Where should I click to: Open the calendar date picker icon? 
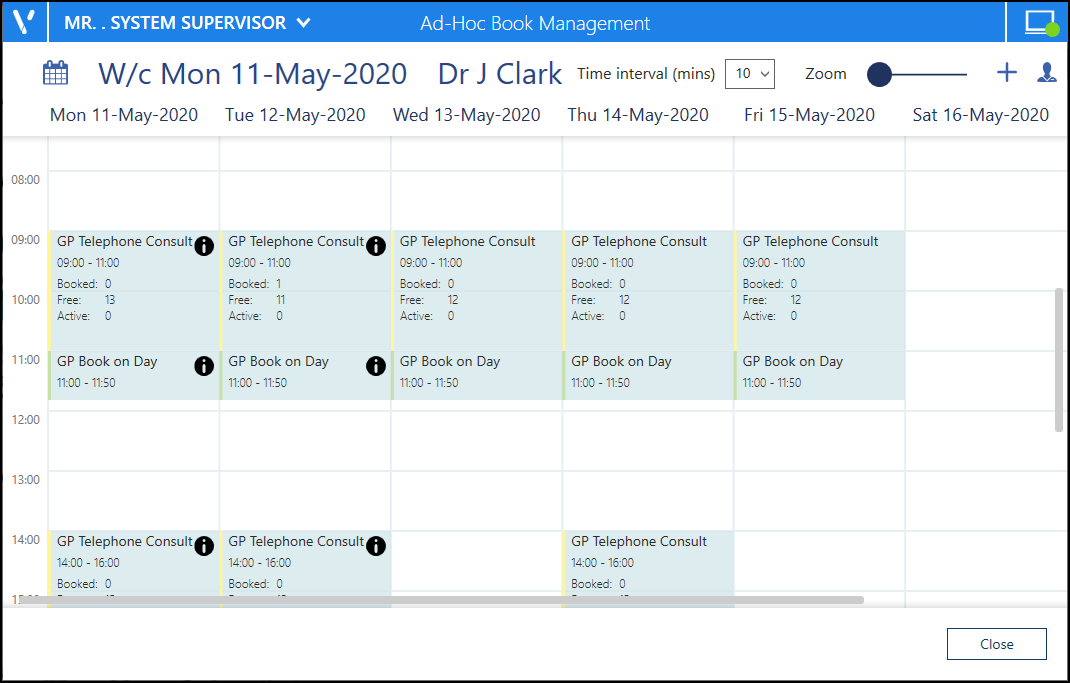(x=55, y=73)
